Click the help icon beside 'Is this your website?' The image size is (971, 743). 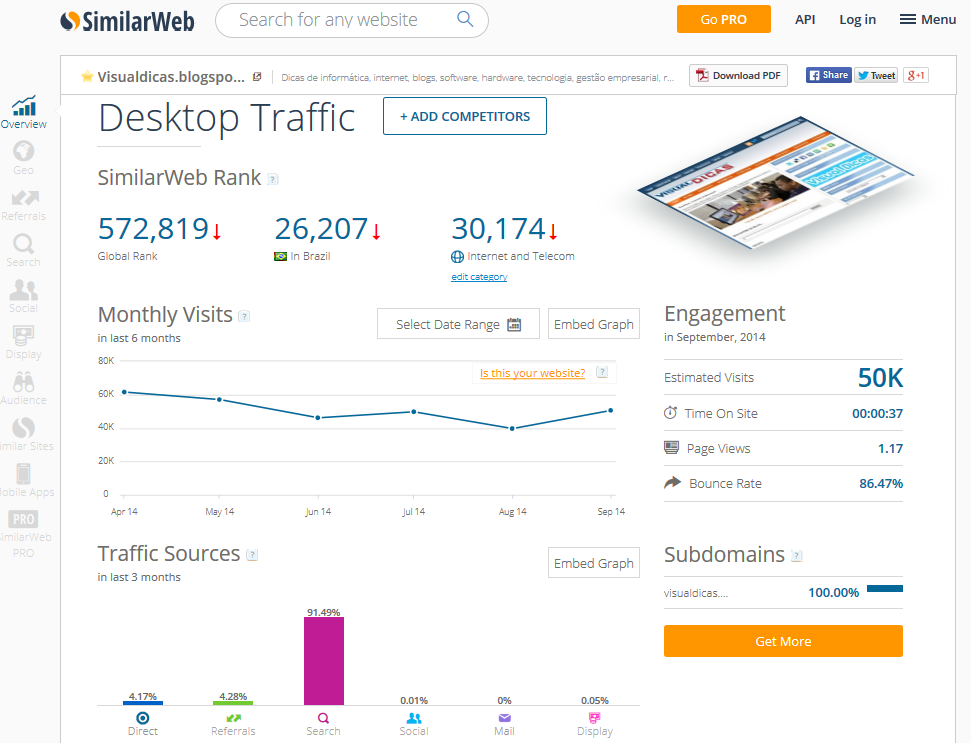(602, 372)
